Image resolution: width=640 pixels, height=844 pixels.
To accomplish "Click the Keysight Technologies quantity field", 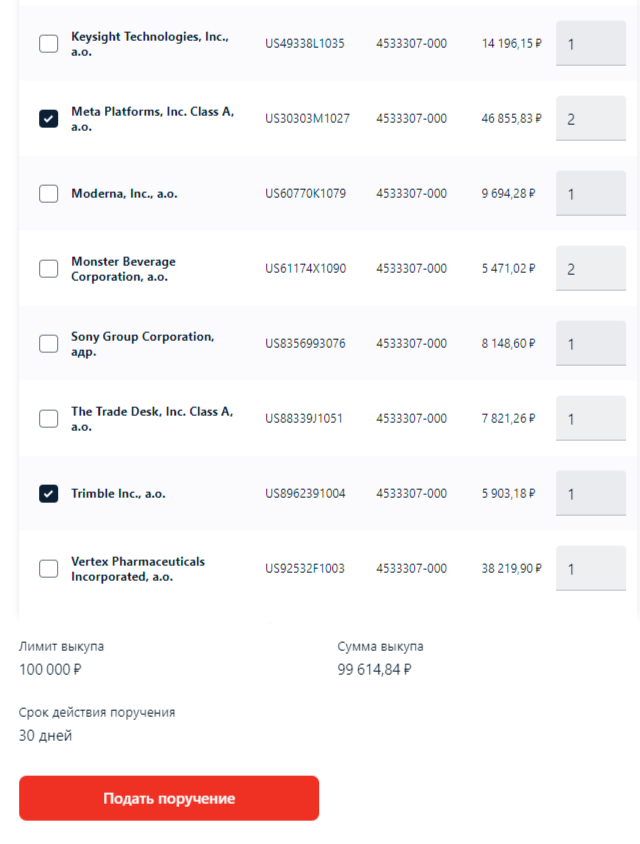I will [590, 44].
